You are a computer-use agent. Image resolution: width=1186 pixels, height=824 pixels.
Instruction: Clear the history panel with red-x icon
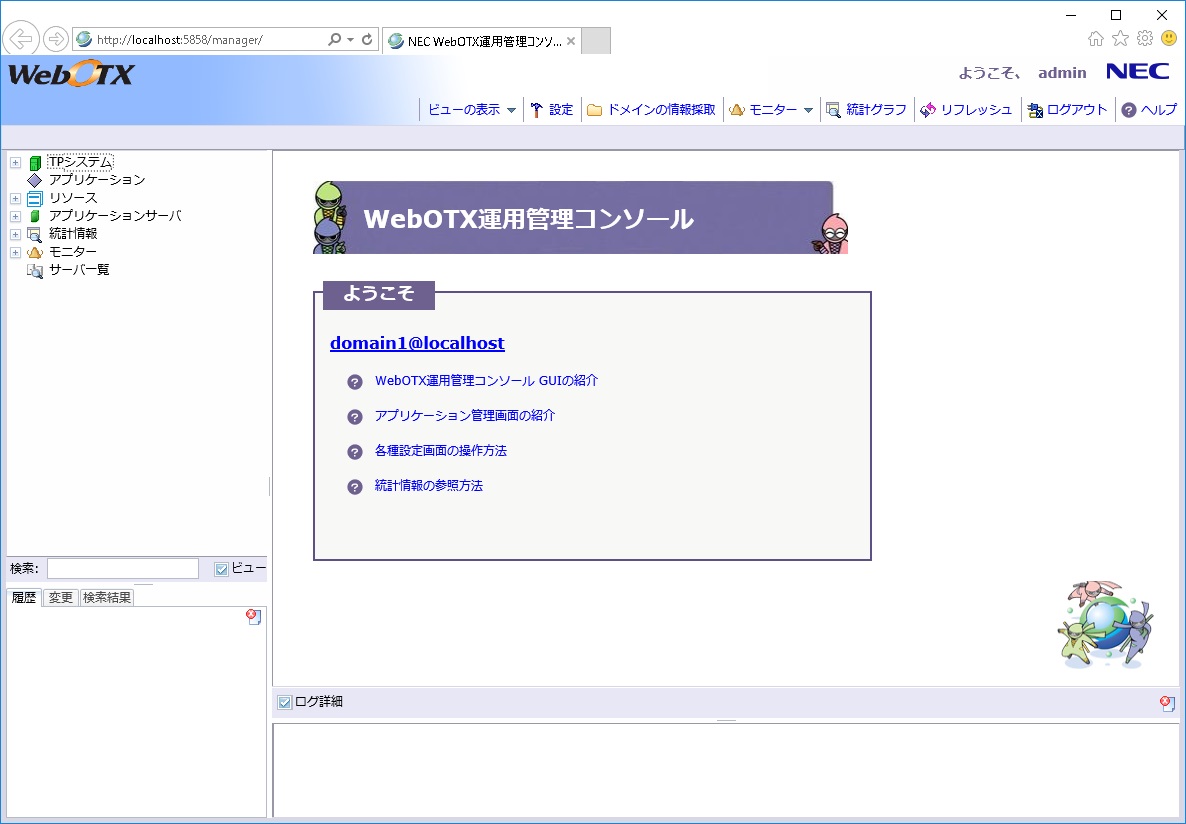click(x=253, y=617)
